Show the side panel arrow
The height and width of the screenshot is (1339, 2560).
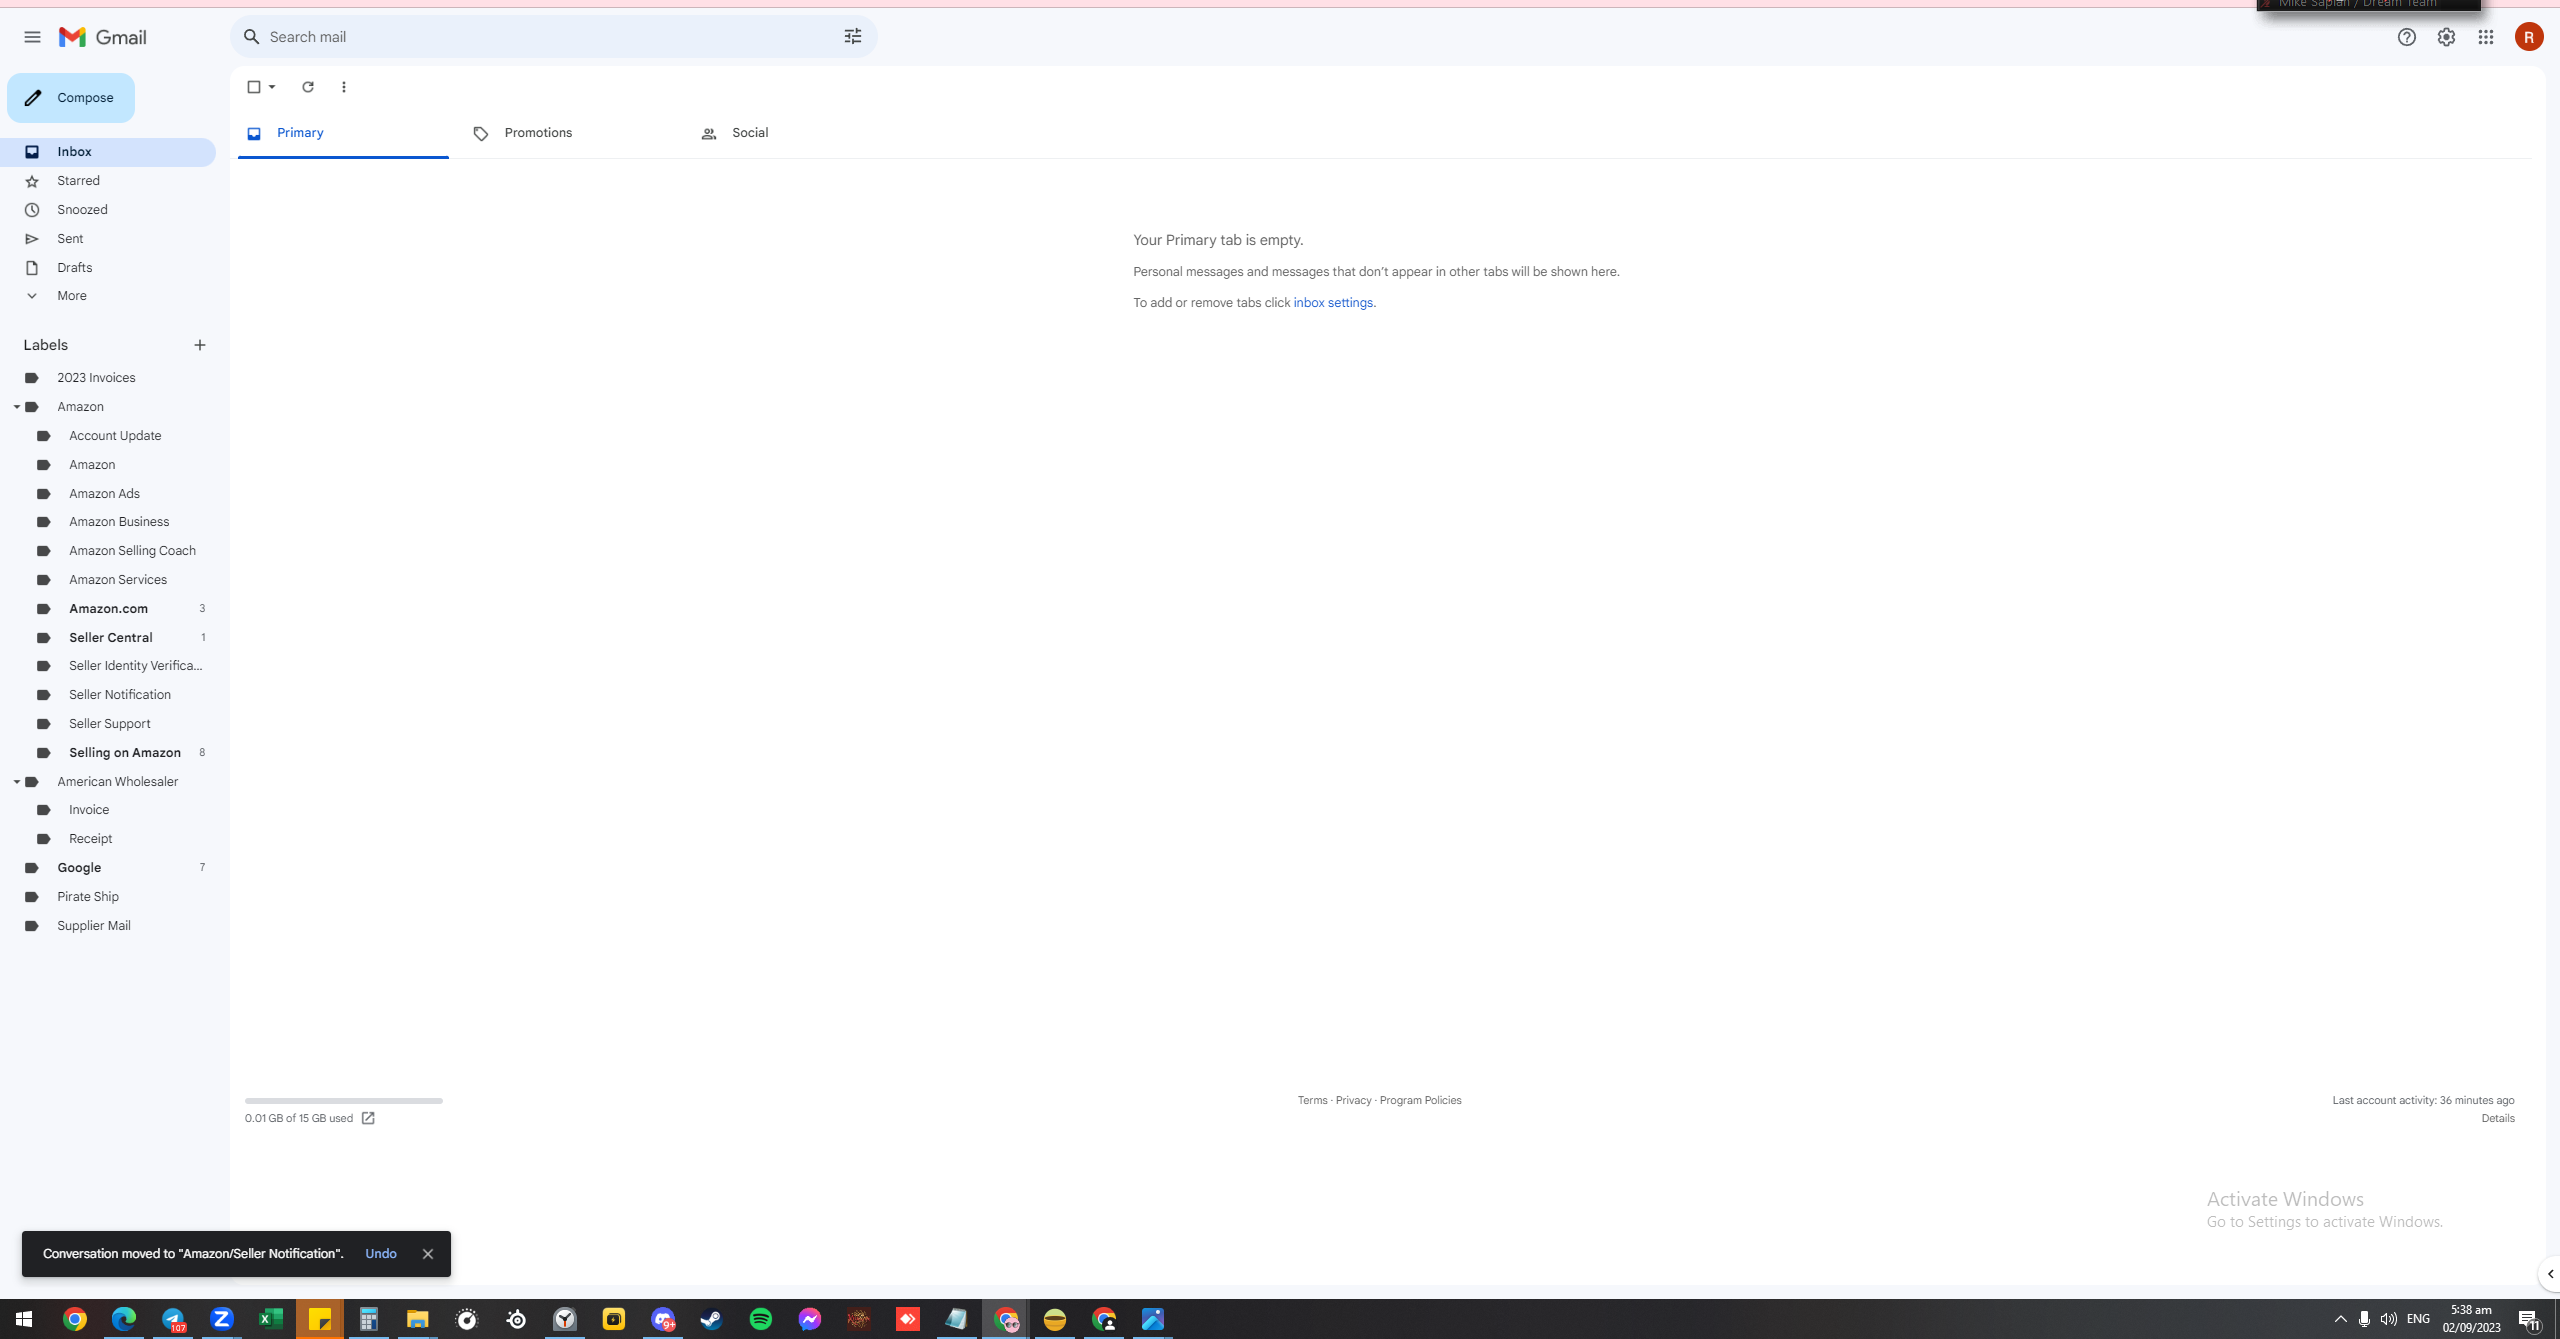(2550, 1274)
